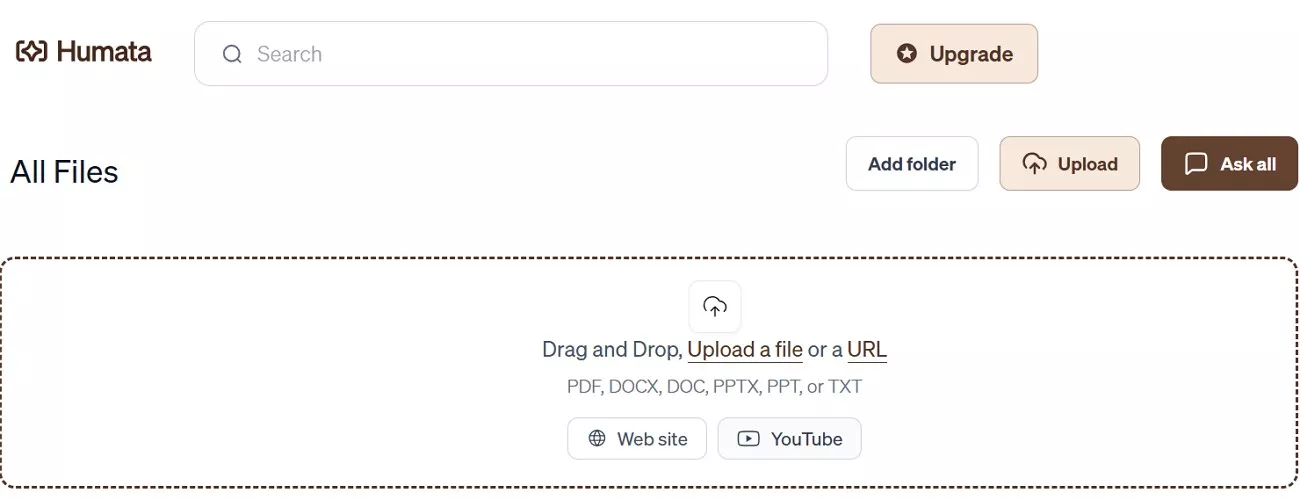Viewport: 1300px width, 500px height.
Task: Open the URL link in the drop zone
Action: point(867,350)
